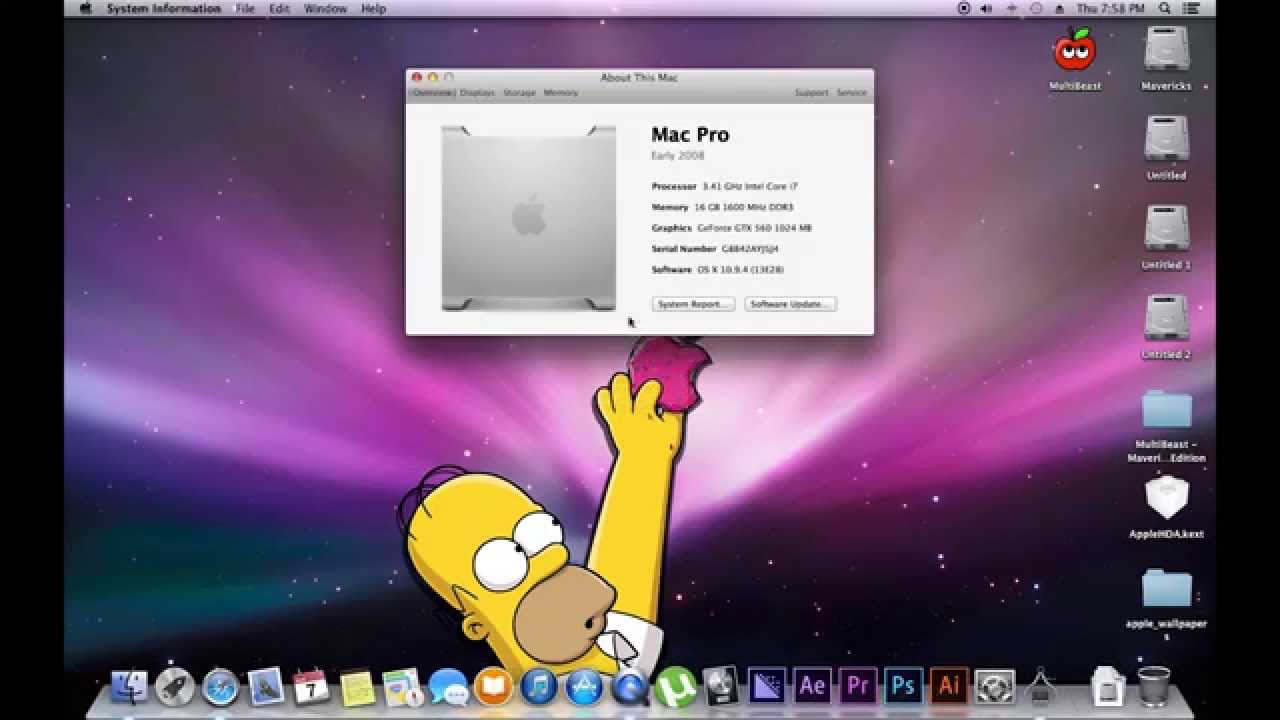
Task: Click the Mac Pro tower image
Action: (x=529, y=218)
